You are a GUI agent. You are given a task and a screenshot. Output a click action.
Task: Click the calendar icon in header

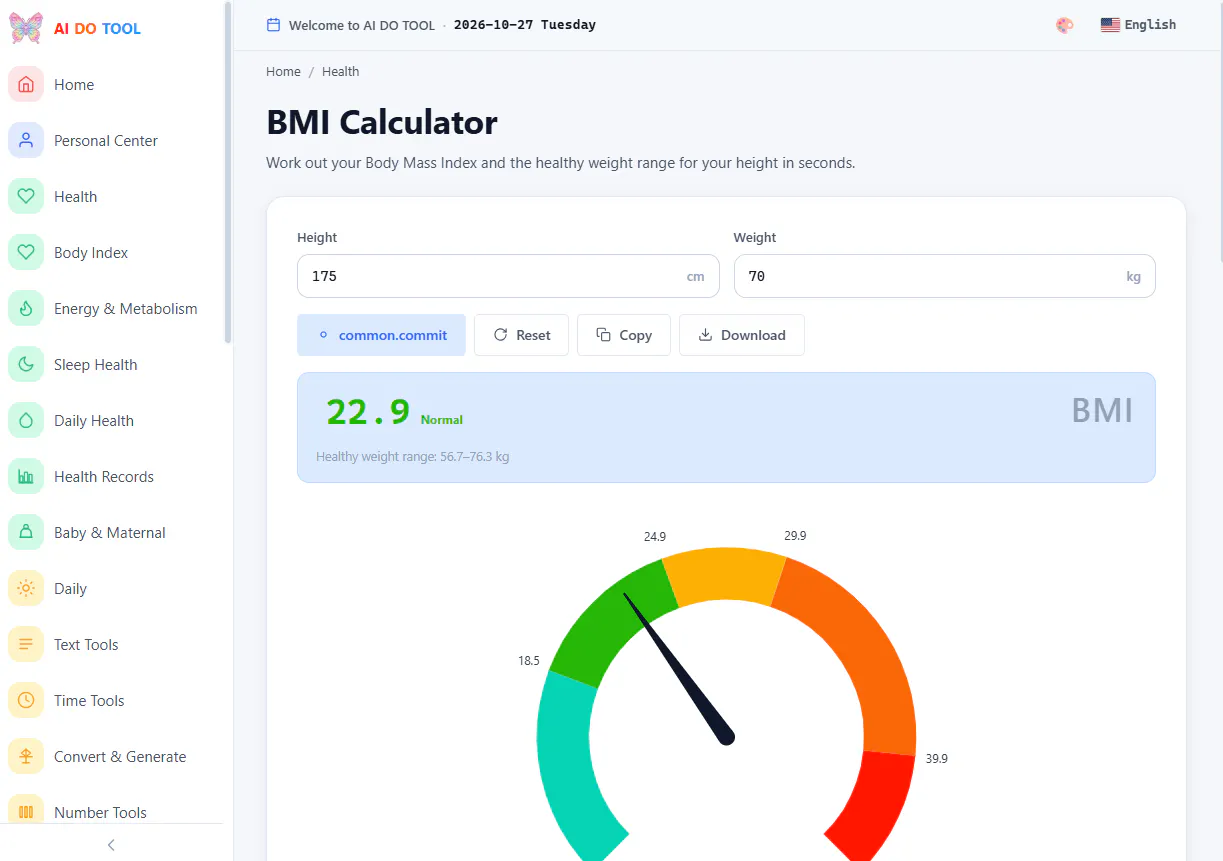pyautogui.click(x=273, y=25)
